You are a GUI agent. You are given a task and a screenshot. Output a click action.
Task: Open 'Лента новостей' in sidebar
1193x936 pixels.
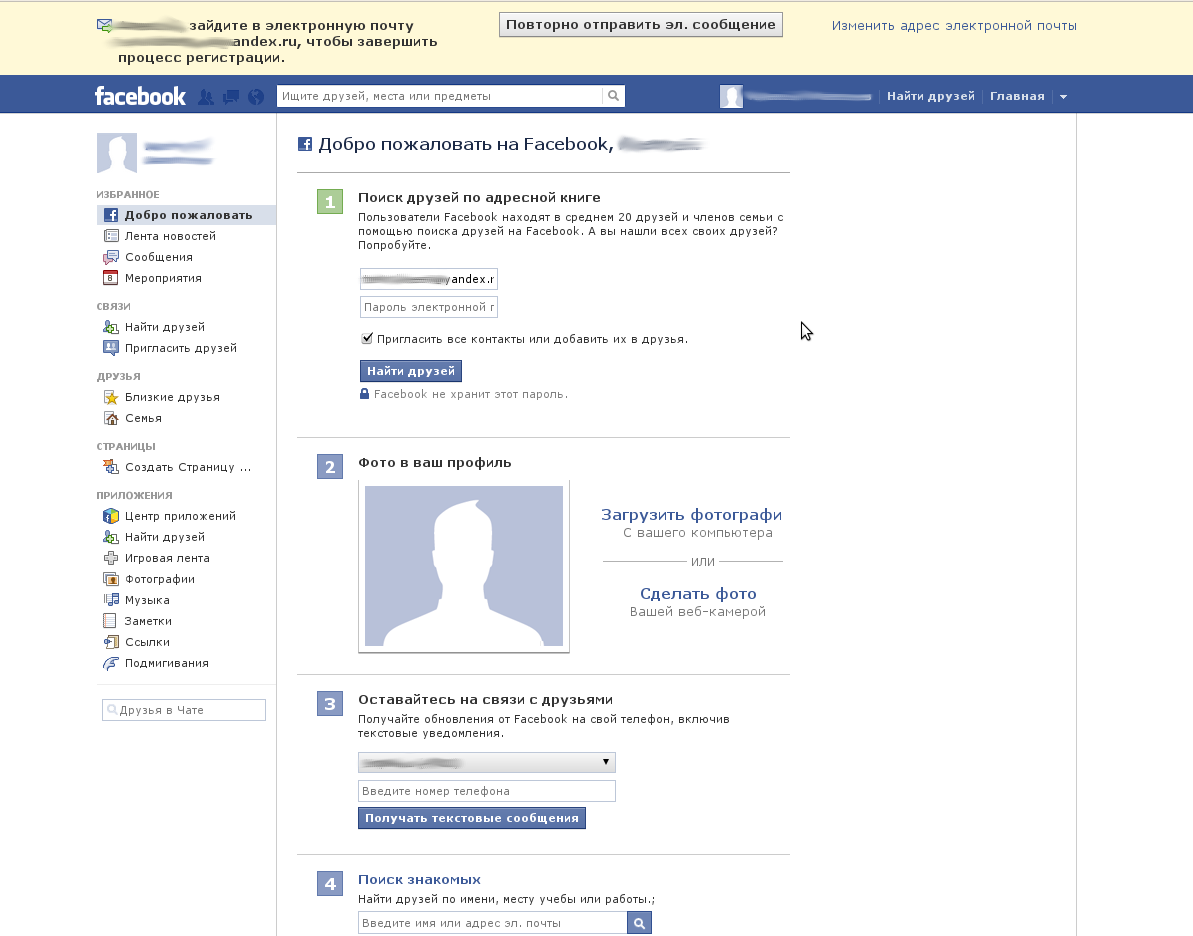click(170, 236)
